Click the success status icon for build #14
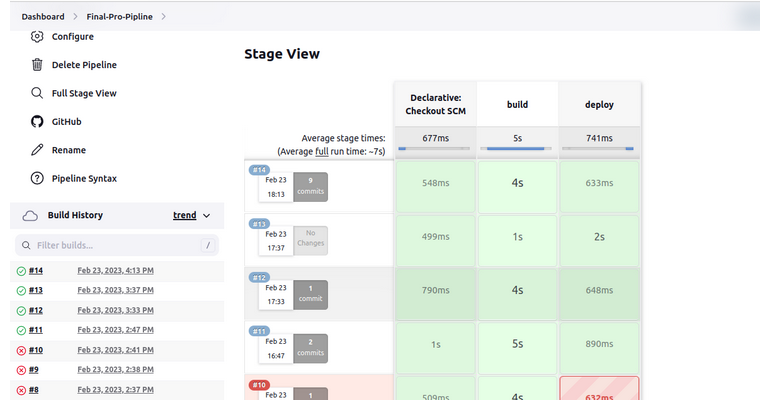760x408 pixels. click(x=21, y=271)
